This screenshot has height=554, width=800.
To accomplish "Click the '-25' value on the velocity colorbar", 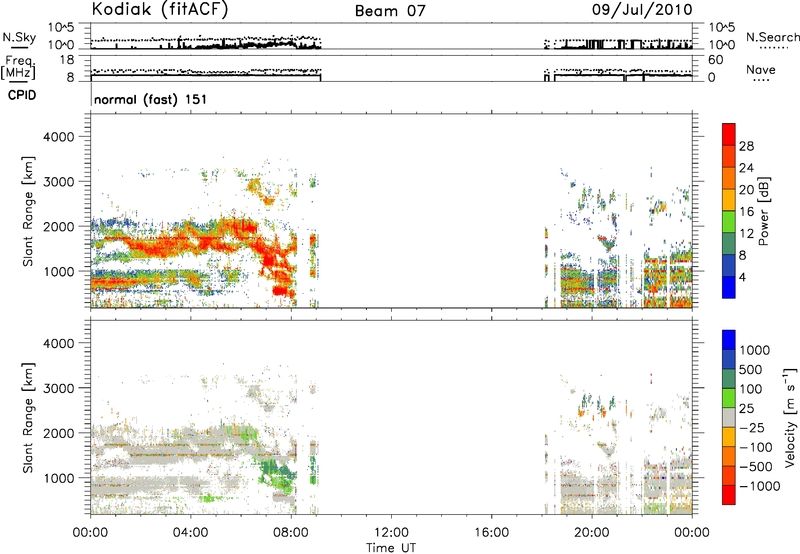I will click(752, 428).
